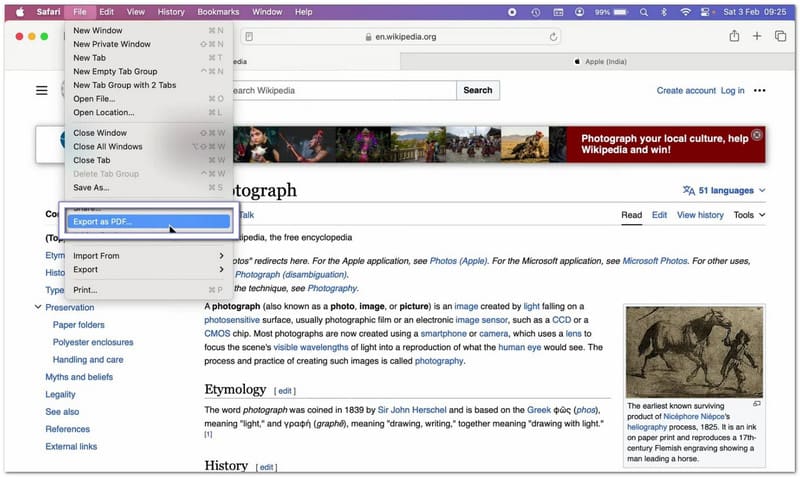Screen dimensions: 800x477
Task: Open Time Machine clock icon in menu bar
Action: [536, 12]
